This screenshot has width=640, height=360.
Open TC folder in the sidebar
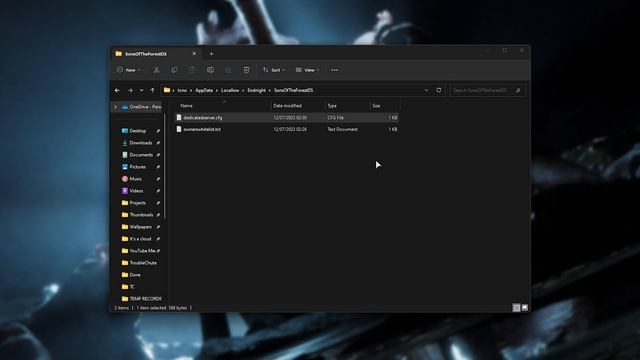tap(132, 287)
